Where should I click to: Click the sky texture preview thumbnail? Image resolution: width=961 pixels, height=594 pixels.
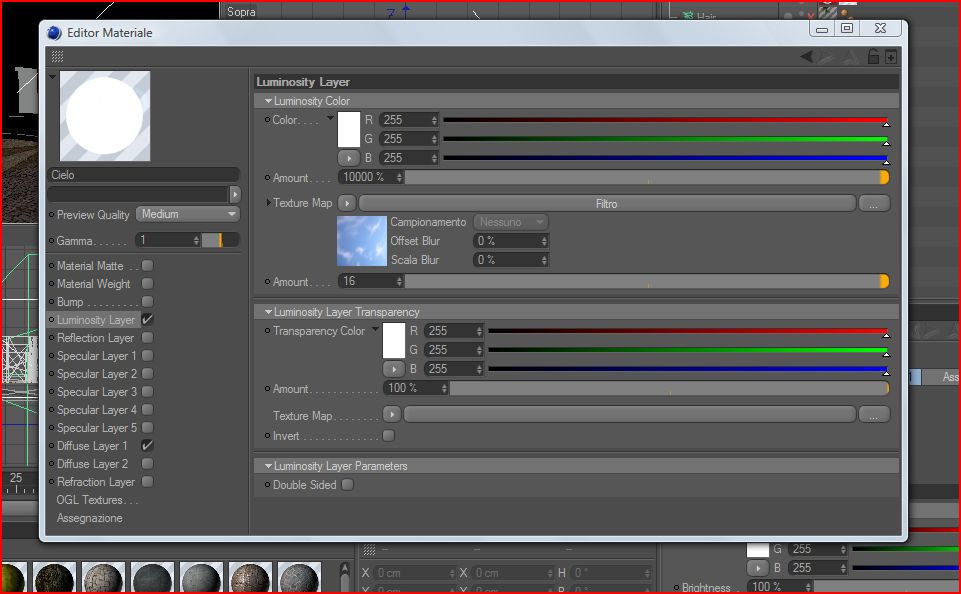click(362, 241)
